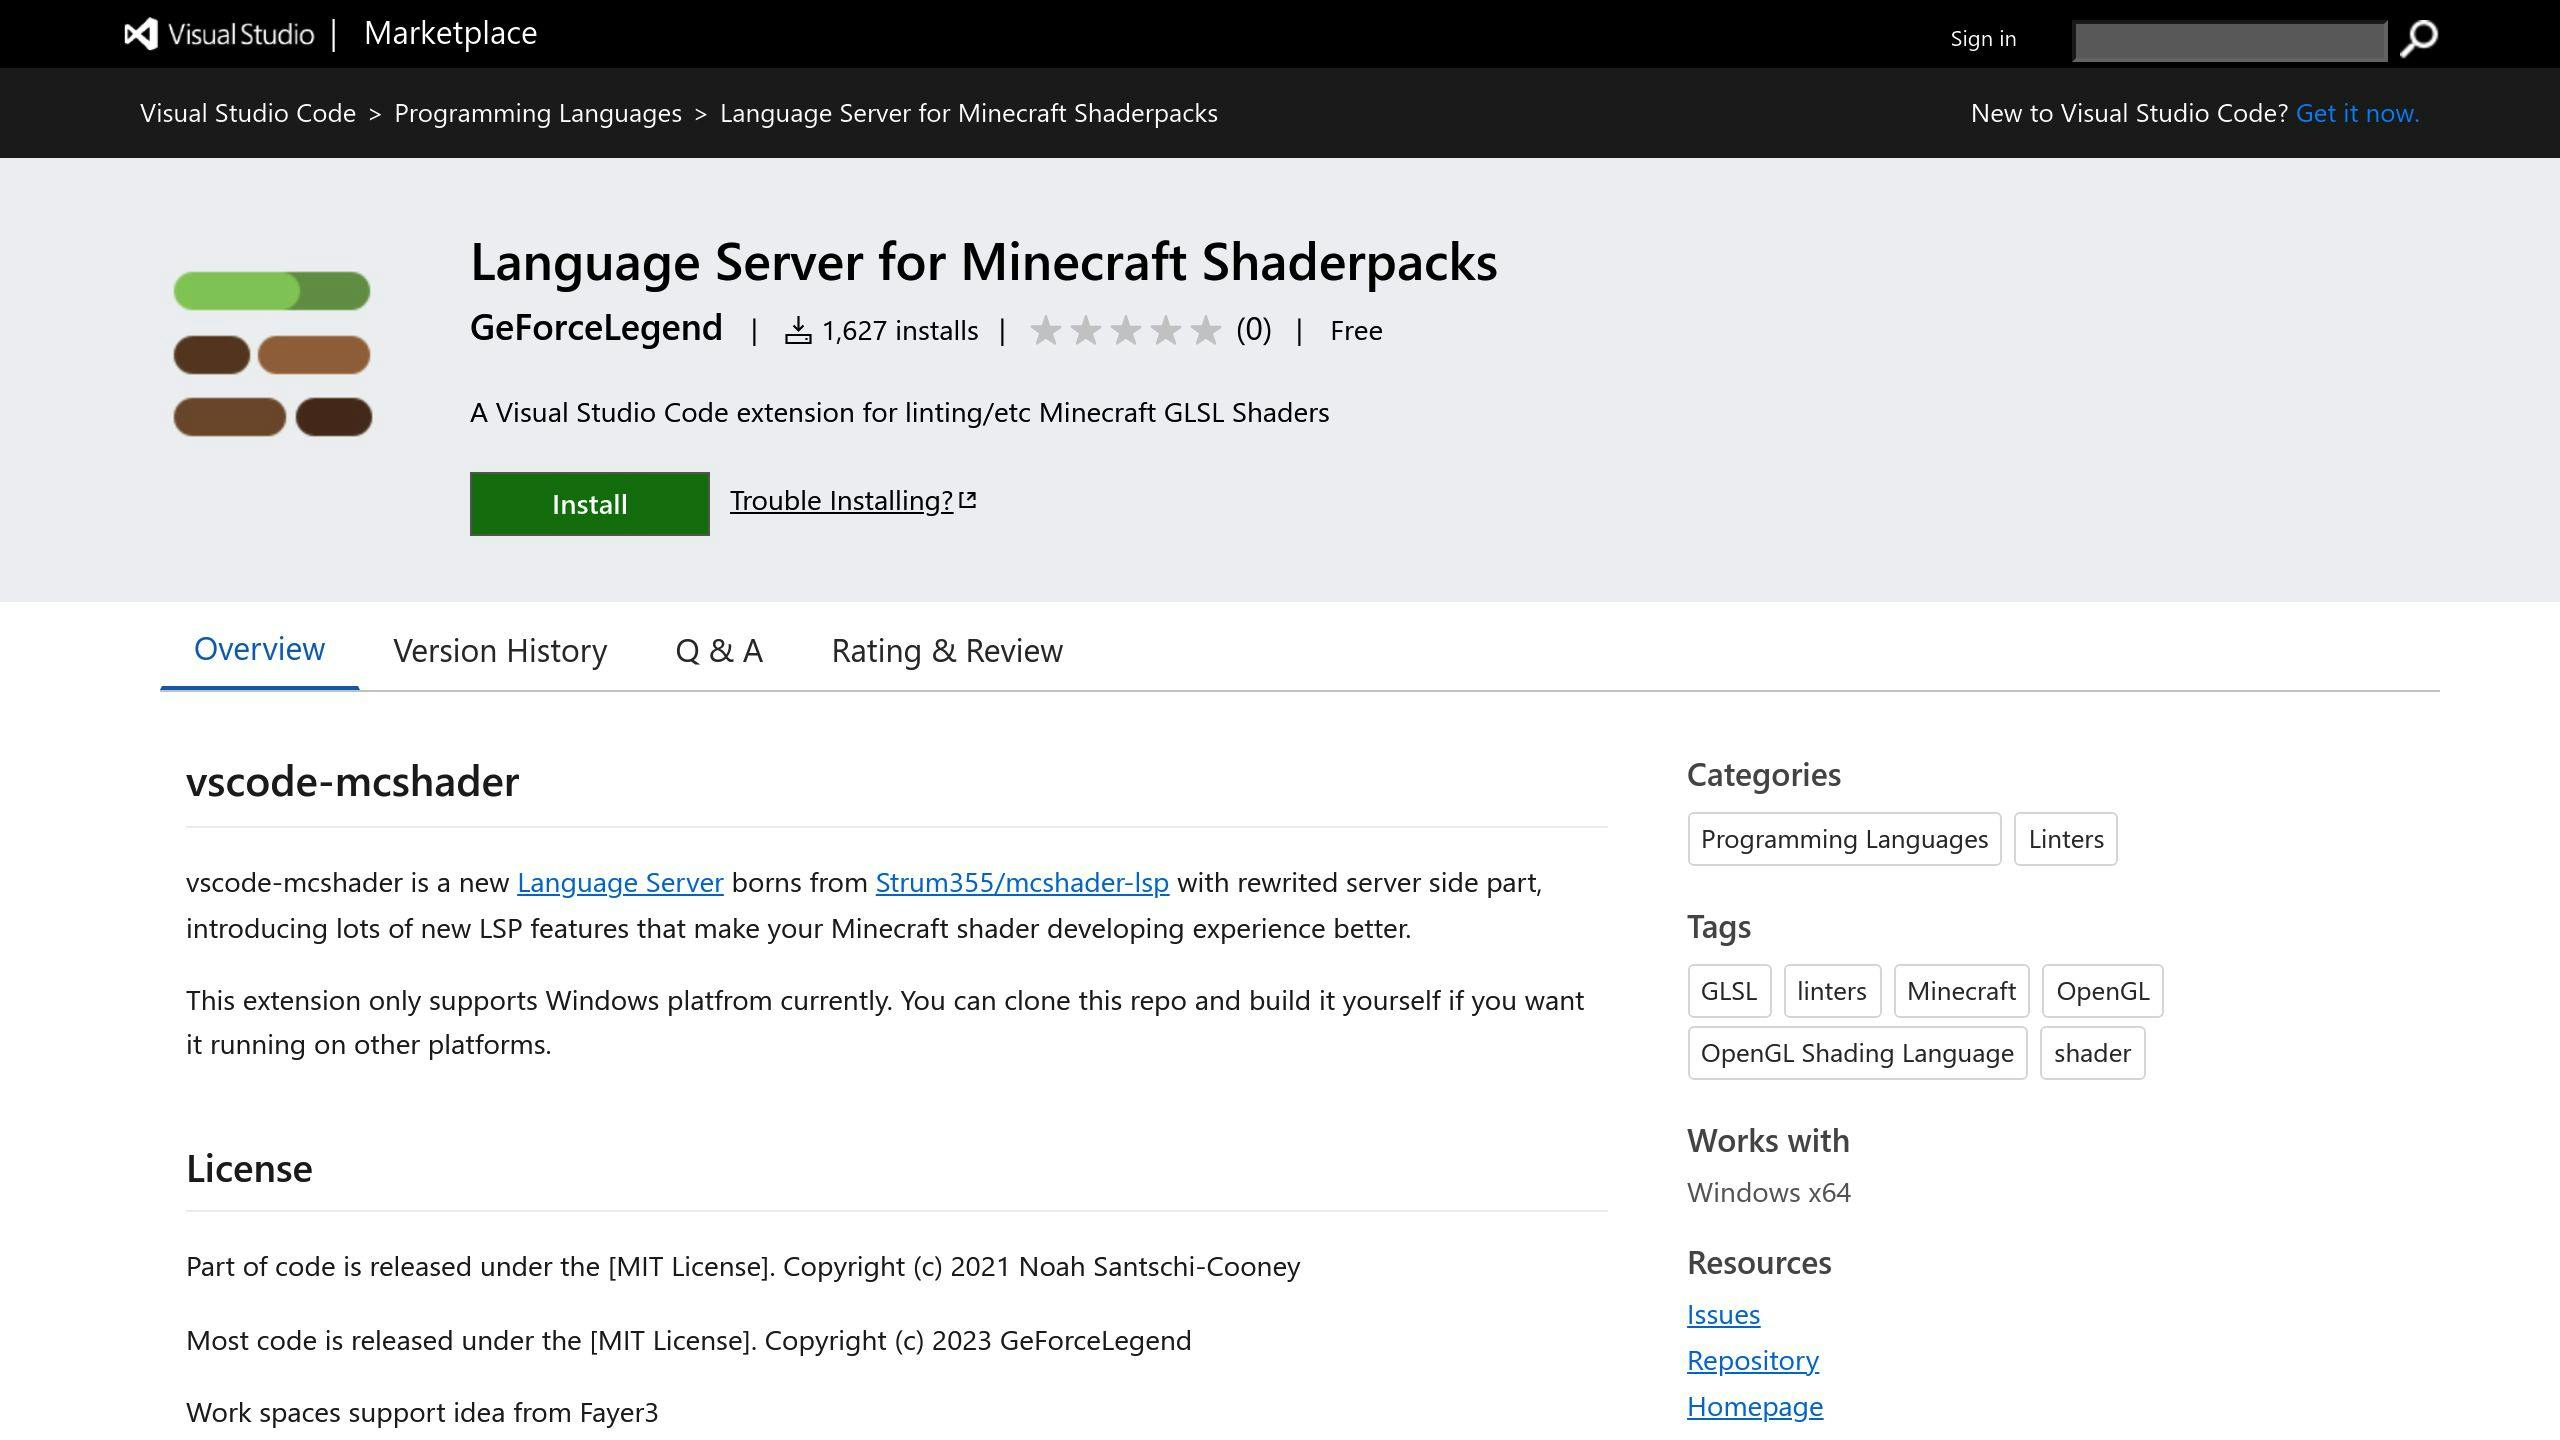This screenshot has height=1440, width=2560.
Task: Click the search magnifier icon
Action: point(2418,39)
